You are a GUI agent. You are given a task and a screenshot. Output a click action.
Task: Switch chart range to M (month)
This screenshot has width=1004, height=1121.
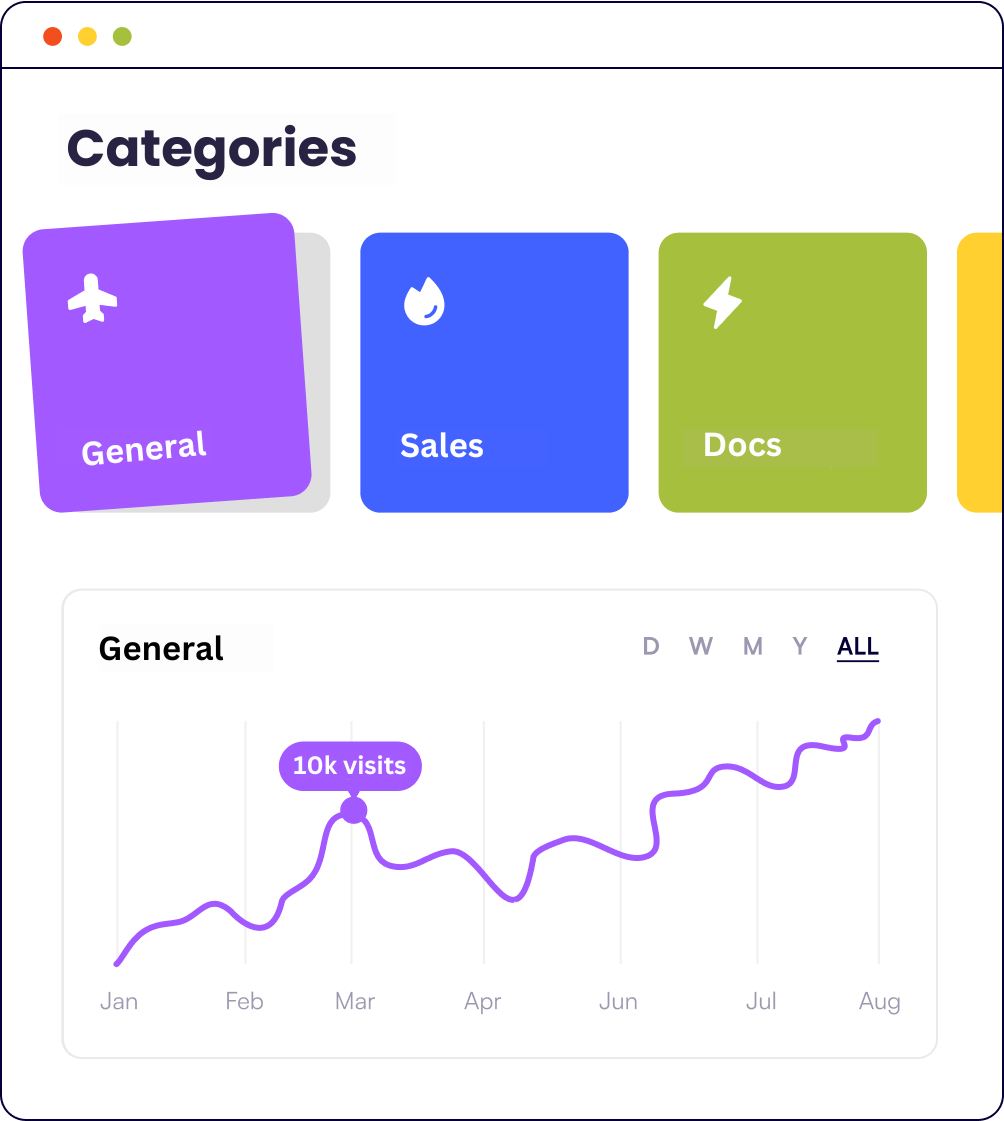point(753,647)
